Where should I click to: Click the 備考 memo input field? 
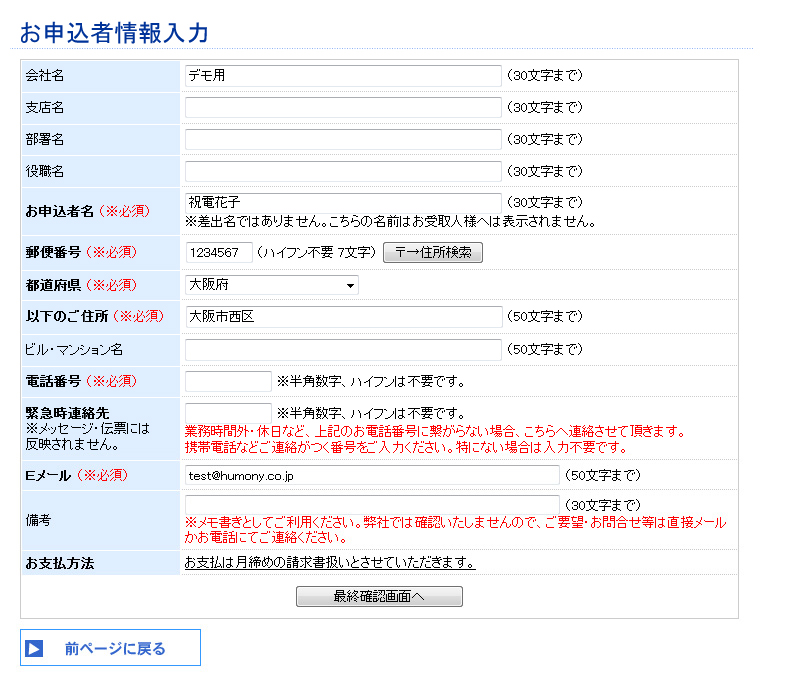point(372,504)
